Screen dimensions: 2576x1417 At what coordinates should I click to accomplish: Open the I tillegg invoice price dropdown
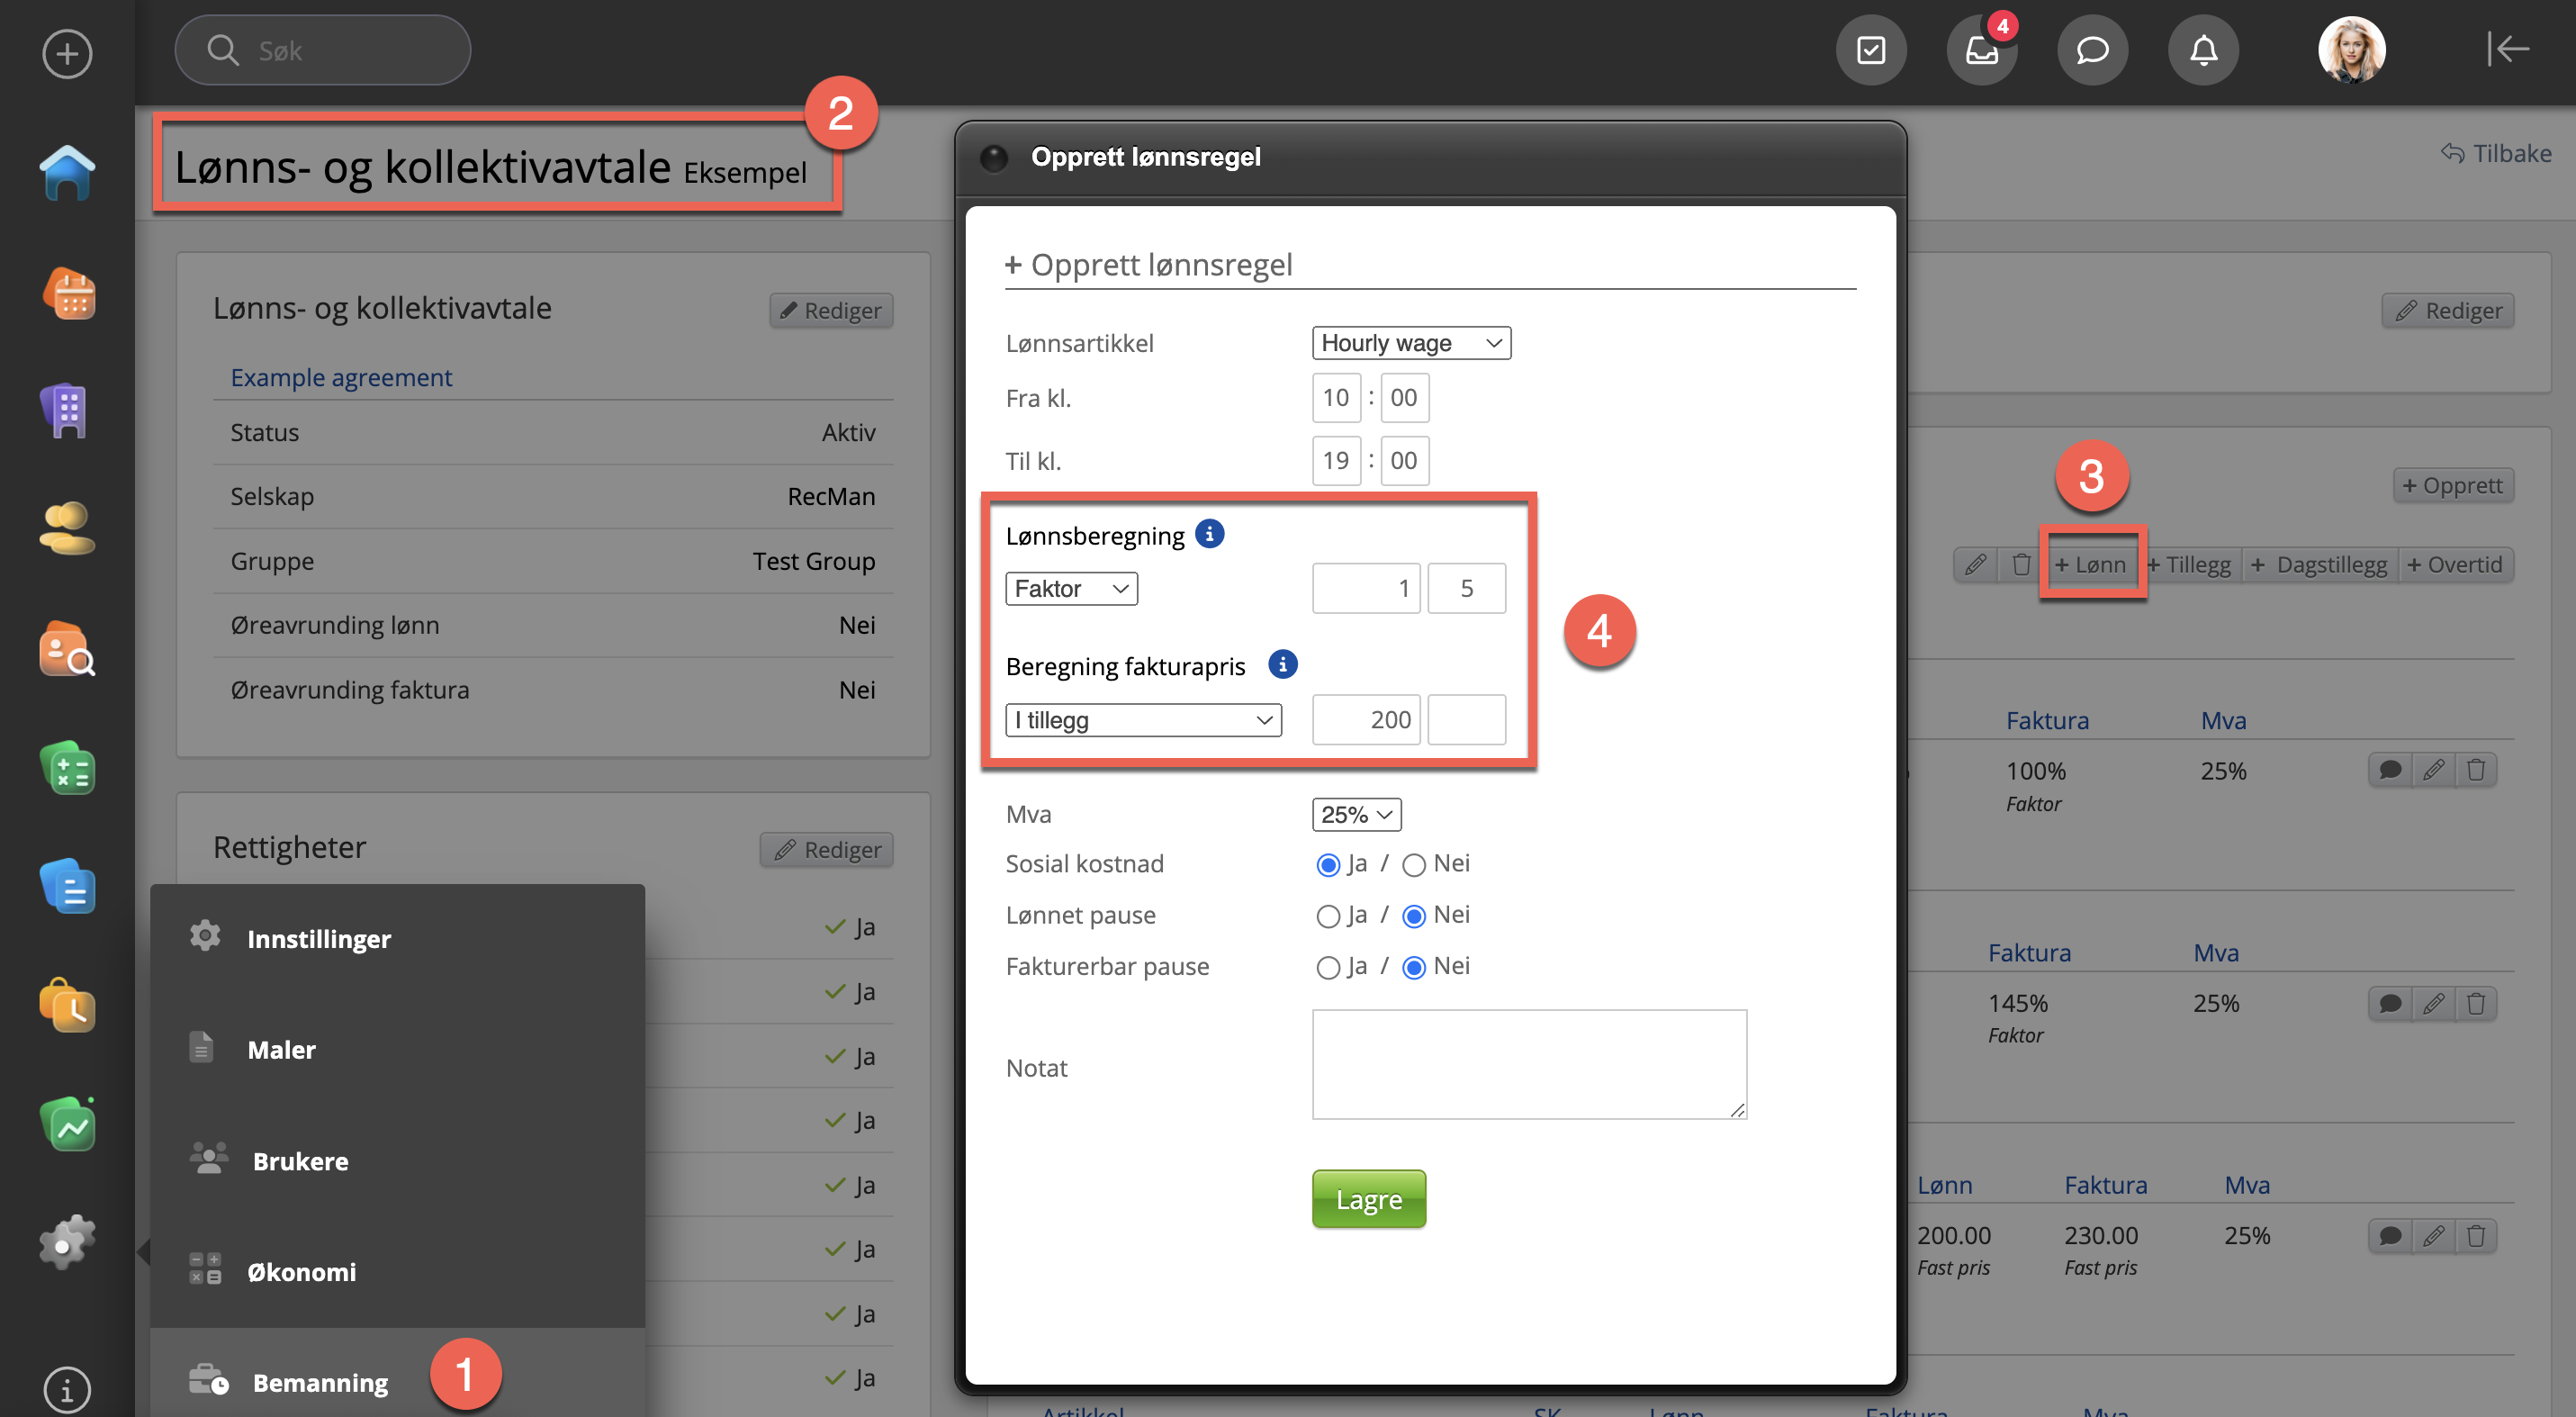(1143, 720)
